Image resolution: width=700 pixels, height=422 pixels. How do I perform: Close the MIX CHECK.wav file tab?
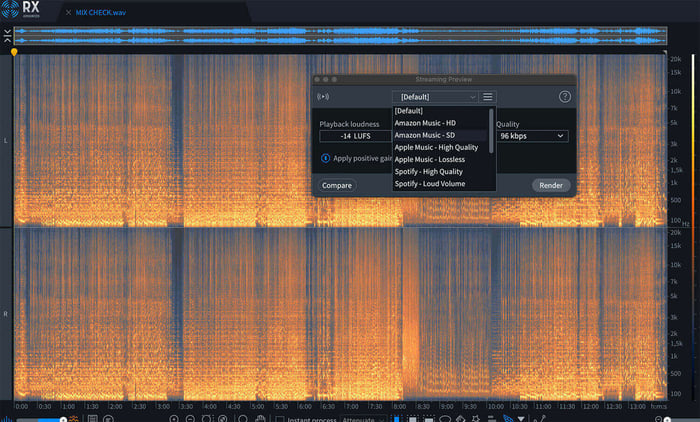coord(68,13)
